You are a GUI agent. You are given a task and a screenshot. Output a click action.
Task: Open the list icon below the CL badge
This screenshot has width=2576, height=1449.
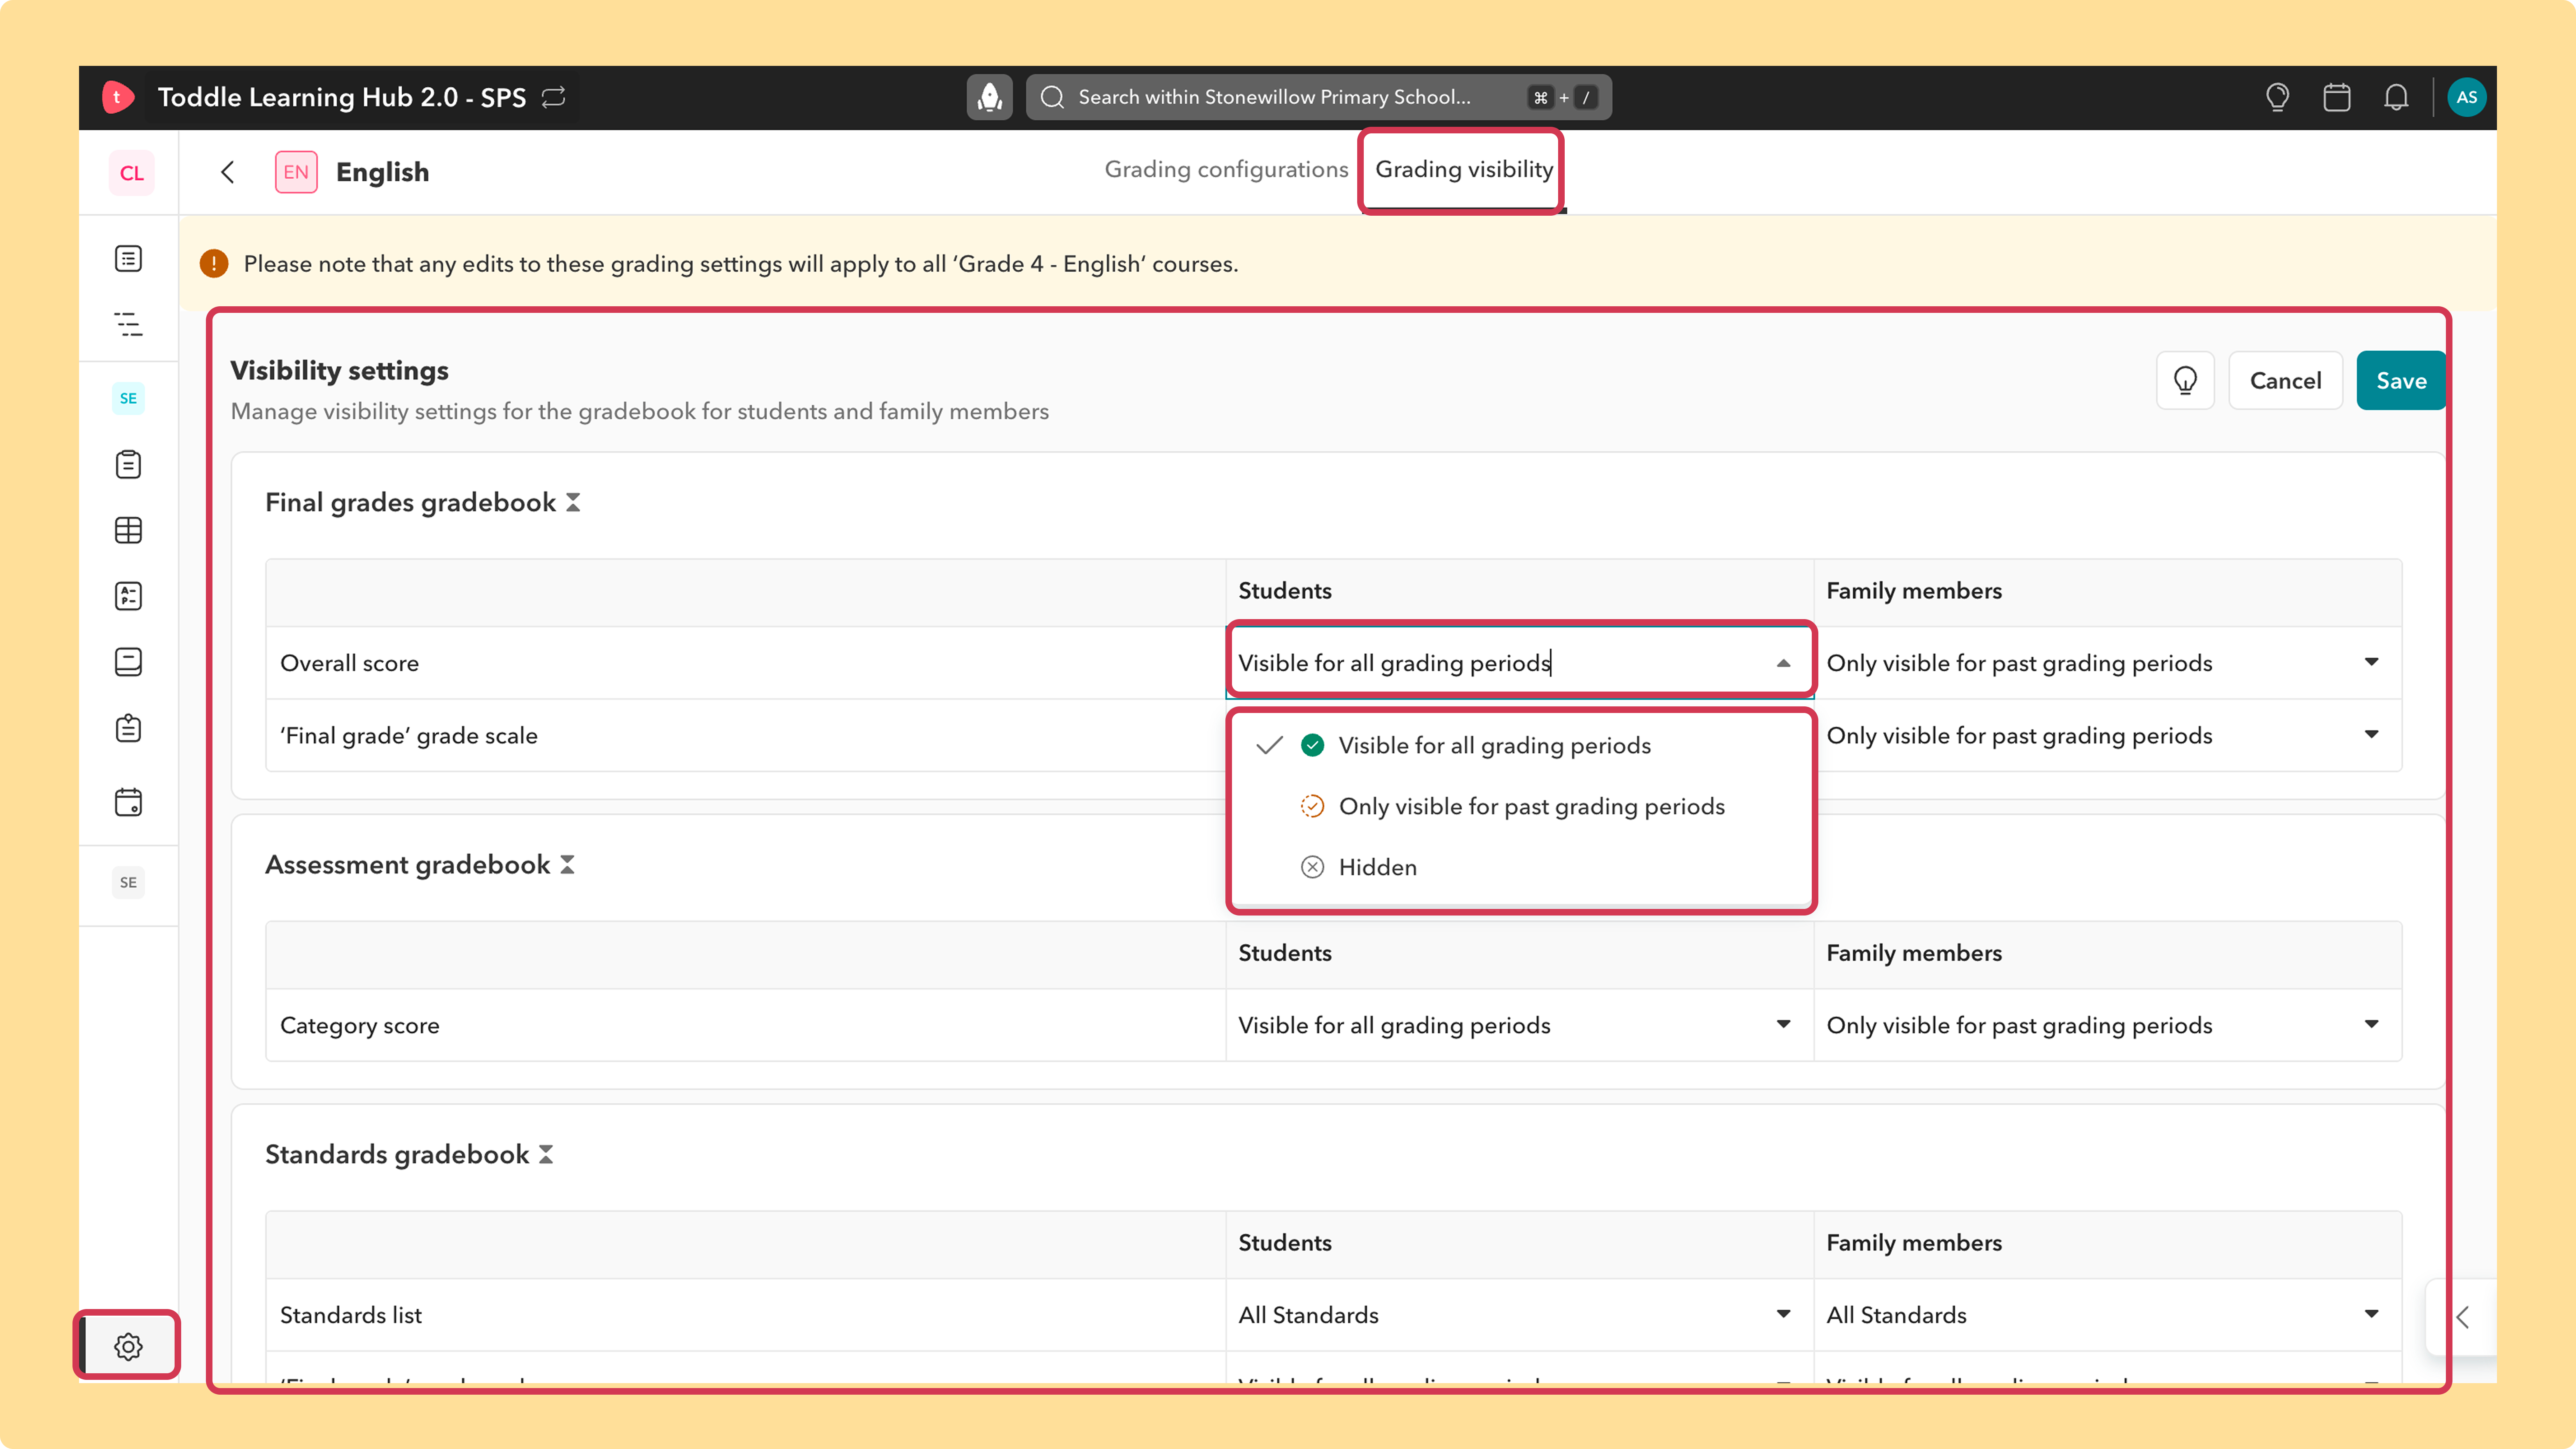(x=128, y=259)
